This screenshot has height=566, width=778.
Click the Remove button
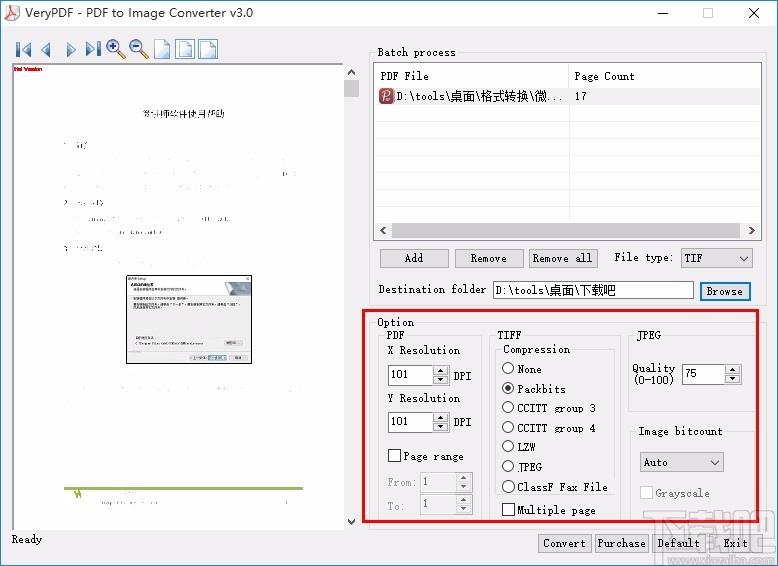coord(489,258)
